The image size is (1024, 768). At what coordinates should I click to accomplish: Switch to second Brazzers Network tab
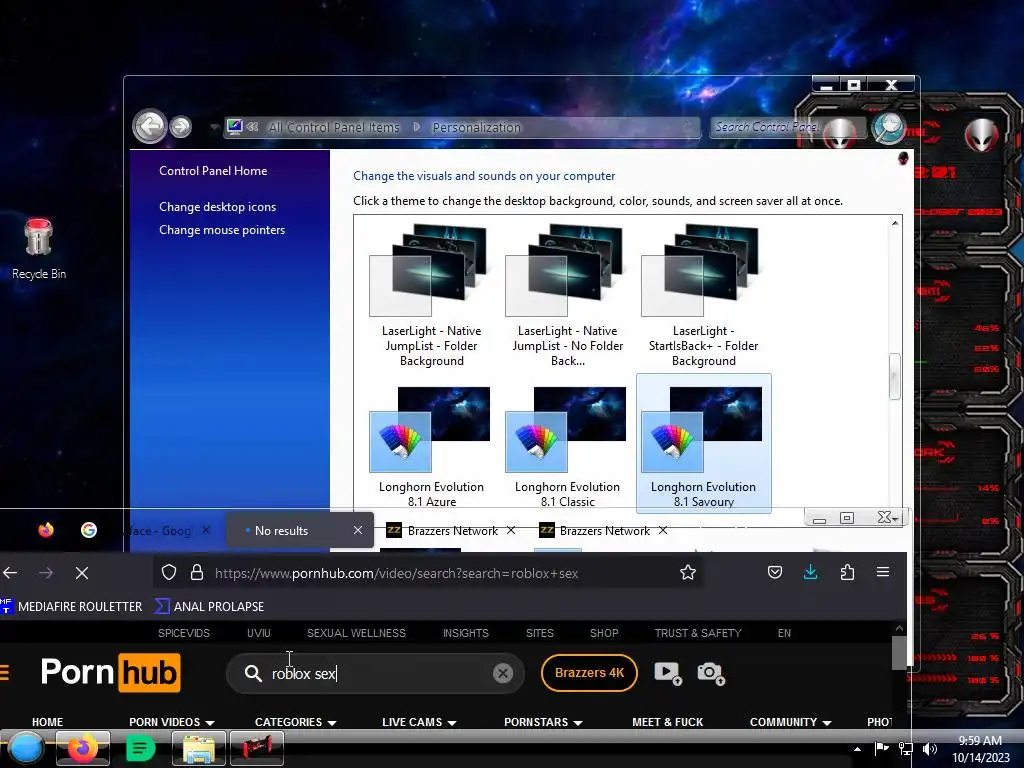point(604,531)
